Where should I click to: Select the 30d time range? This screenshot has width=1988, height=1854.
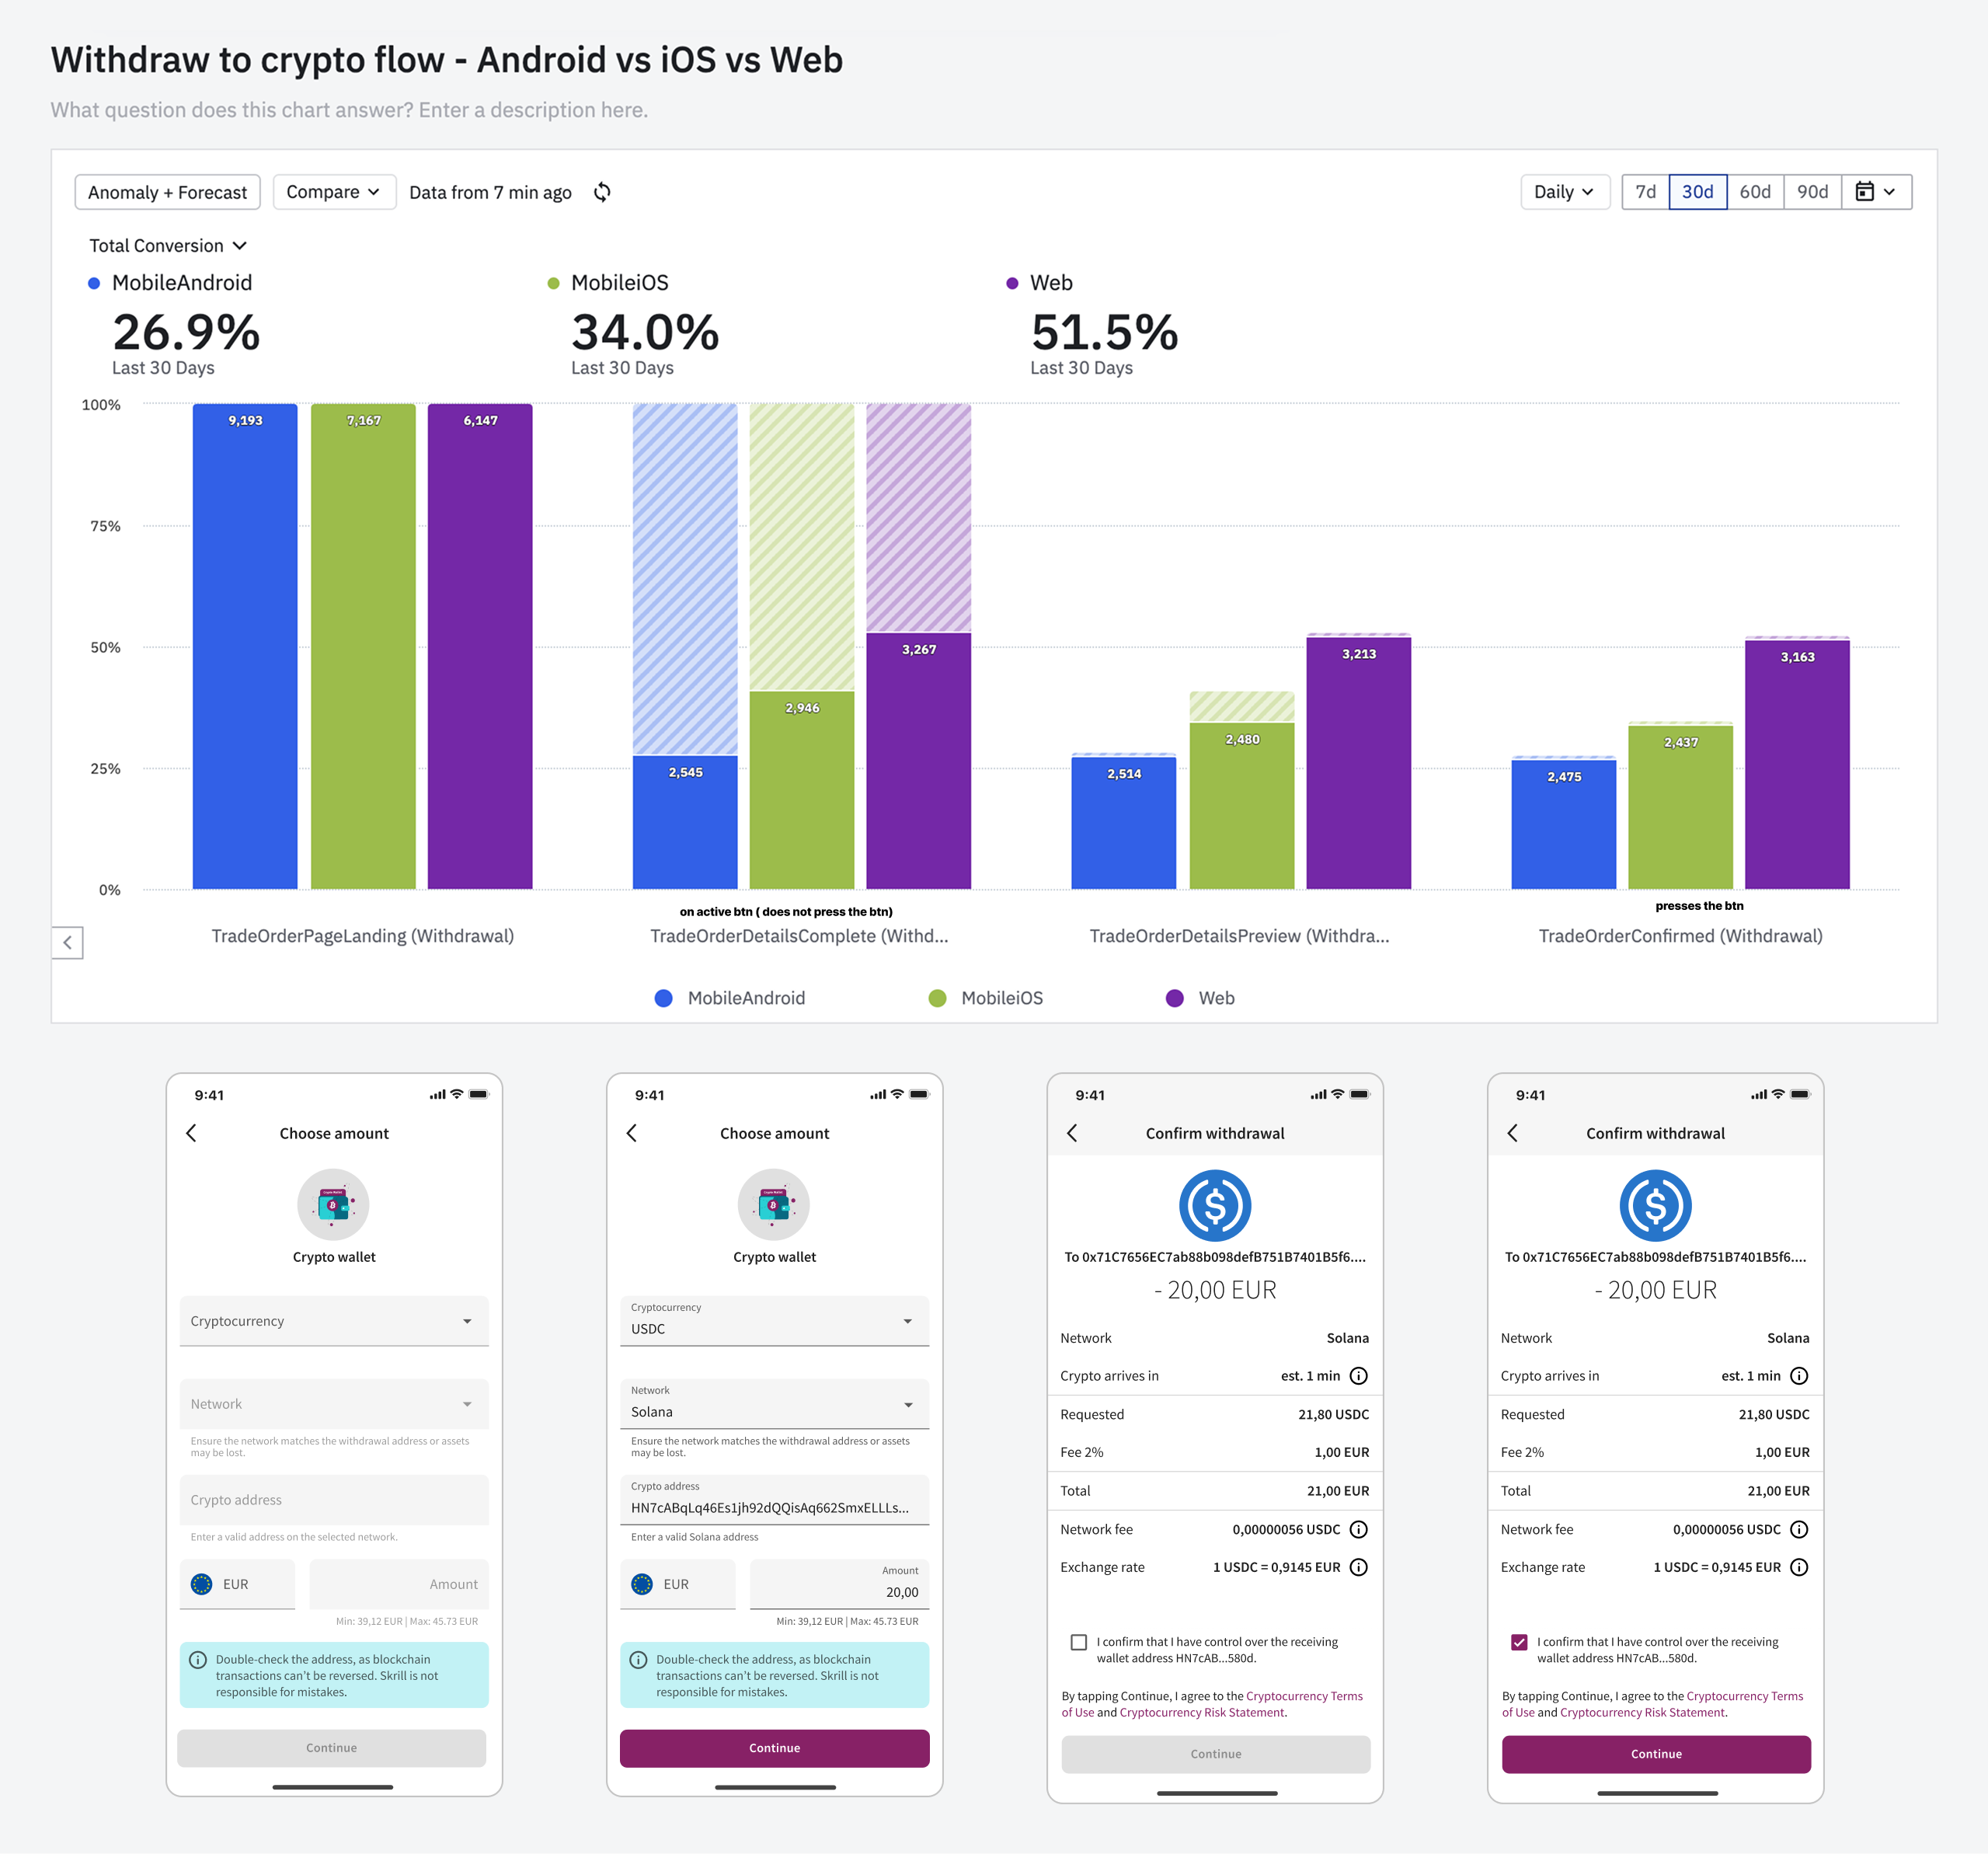click(x=1698, y=192)
